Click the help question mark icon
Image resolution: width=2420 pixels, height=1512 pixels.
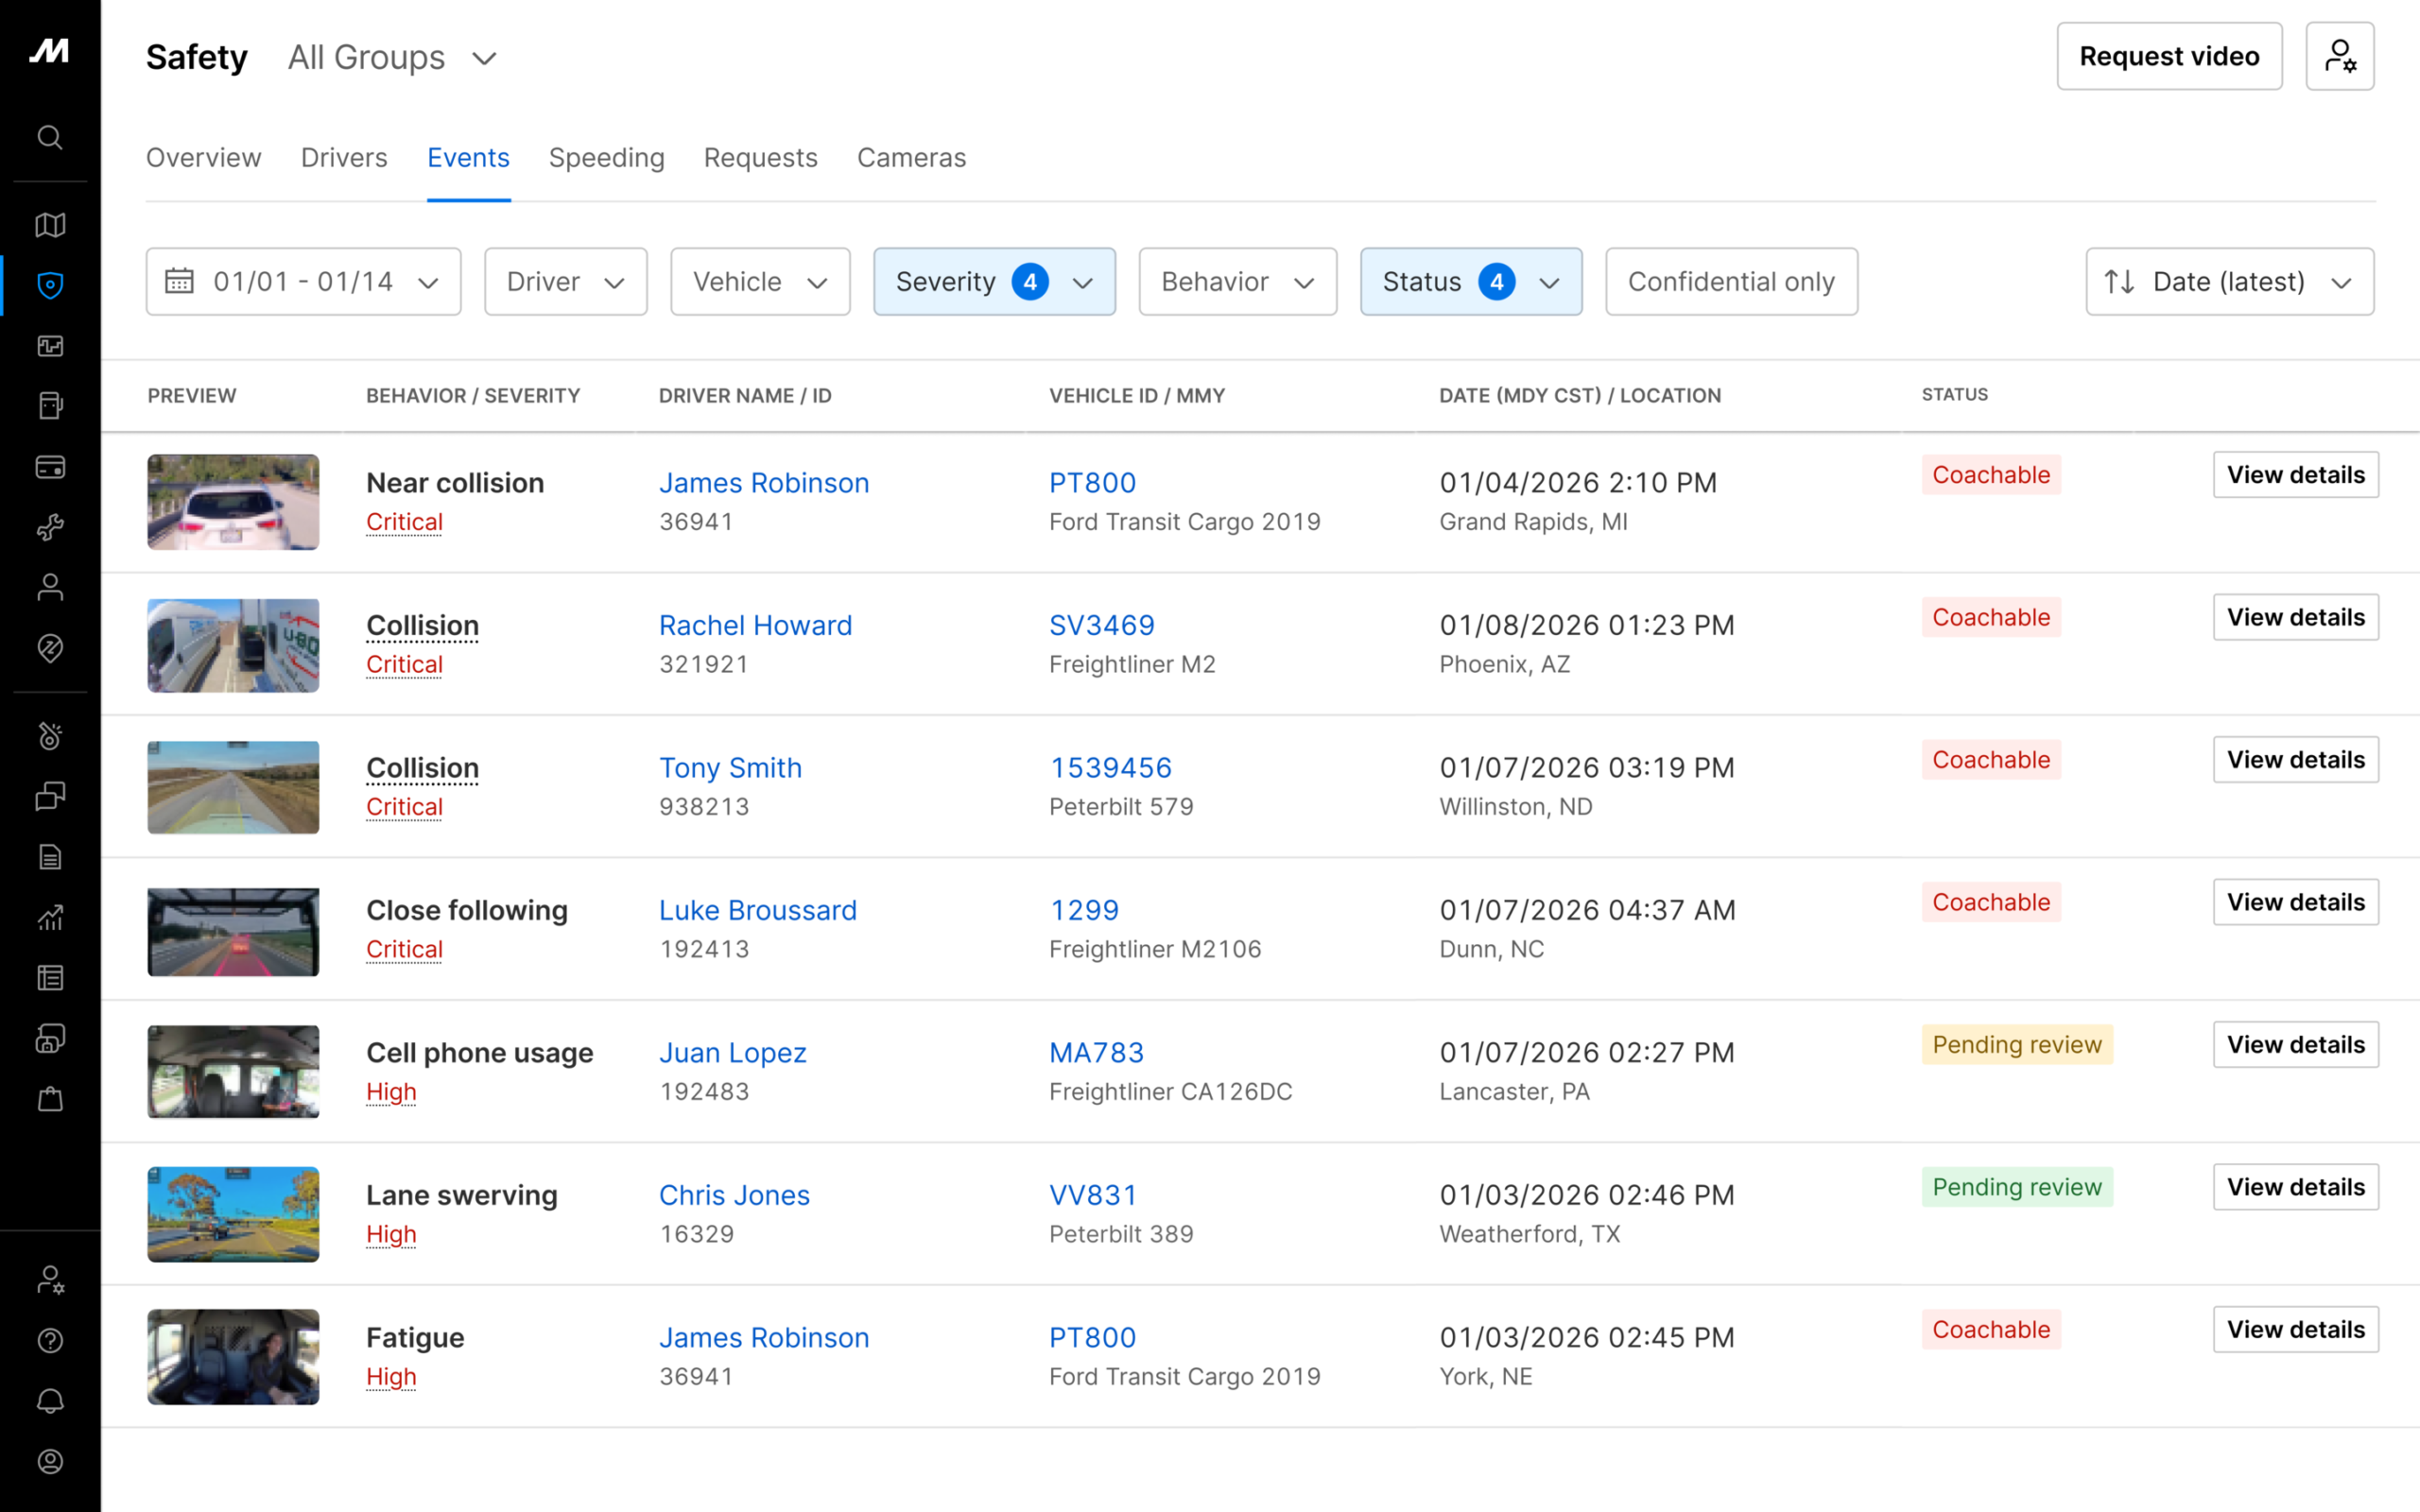(x=50, y=1341)
